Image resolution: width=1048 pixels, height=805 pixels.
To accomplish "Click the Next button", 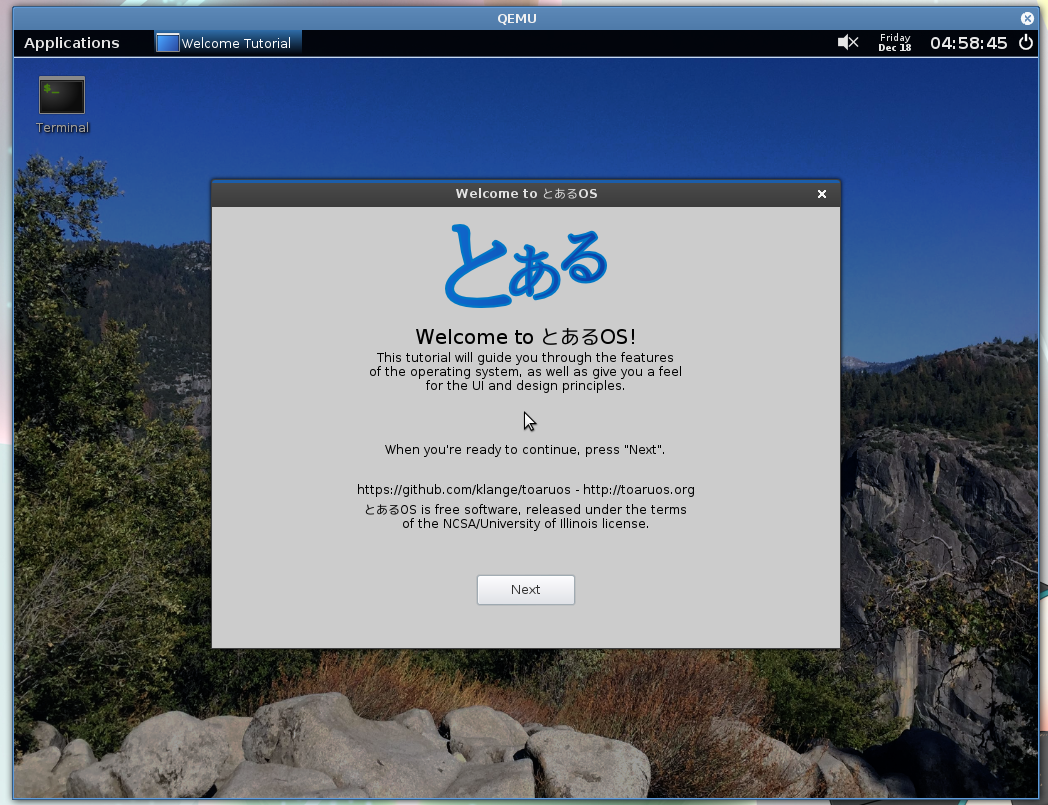I will [526, 590].
